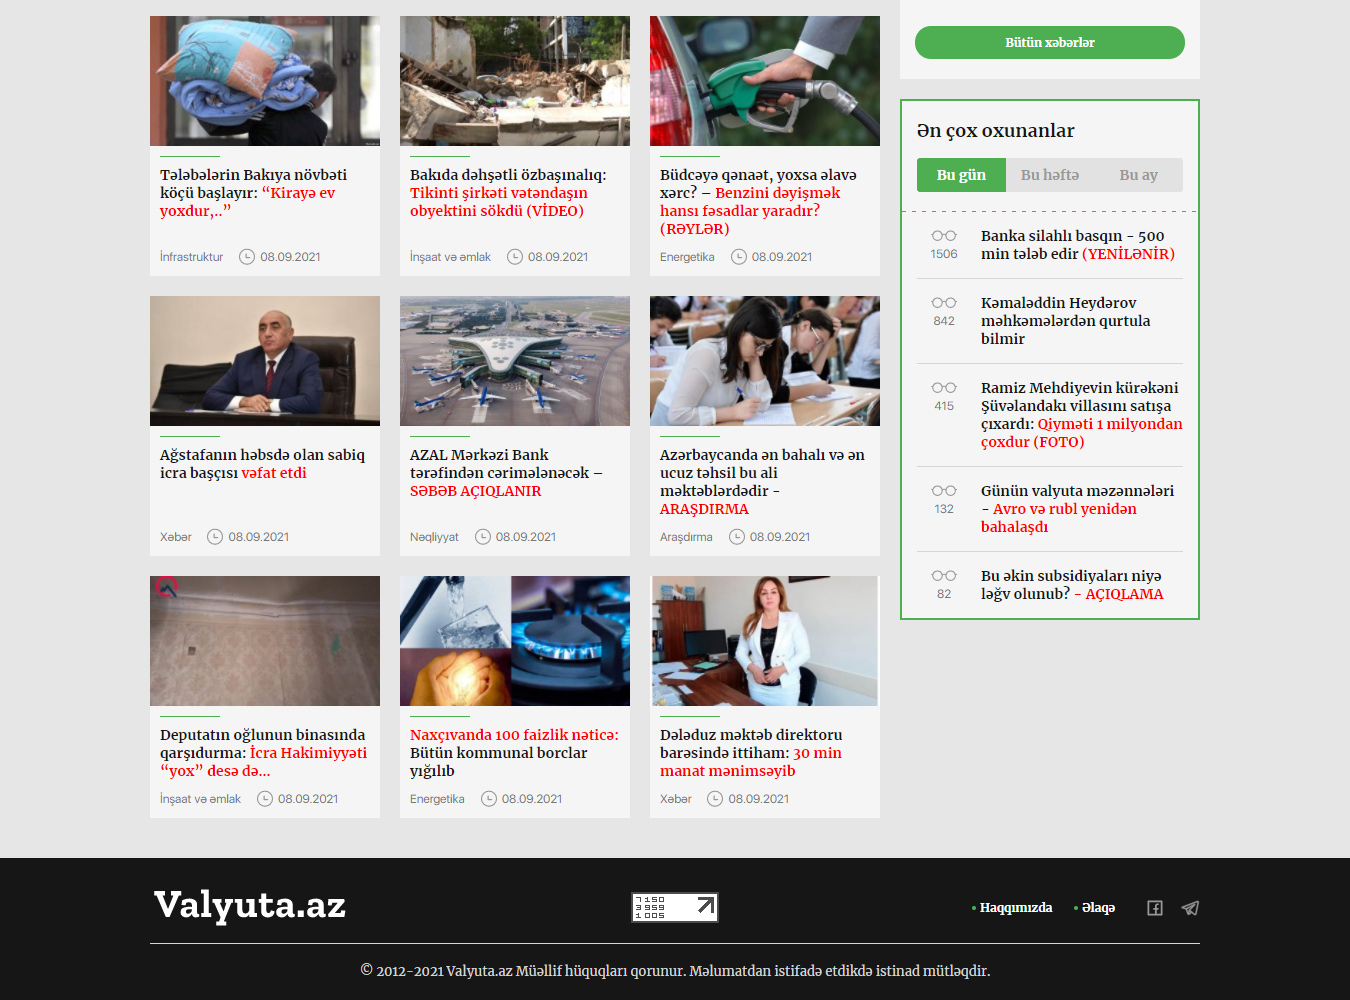
Task: Click the Valyuta.az footer logo
Action: coord(250,905)
